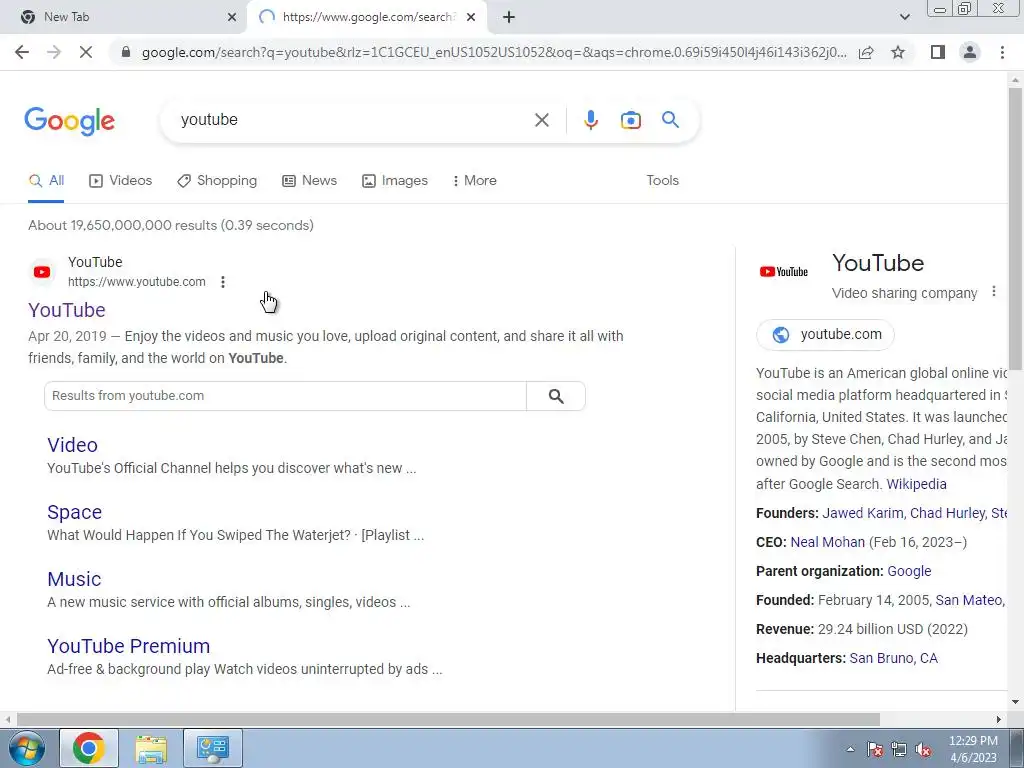Open knowledge panel three-dot options
The height and width of the screenshot is (768, 1024).
[x=993, y=291]
